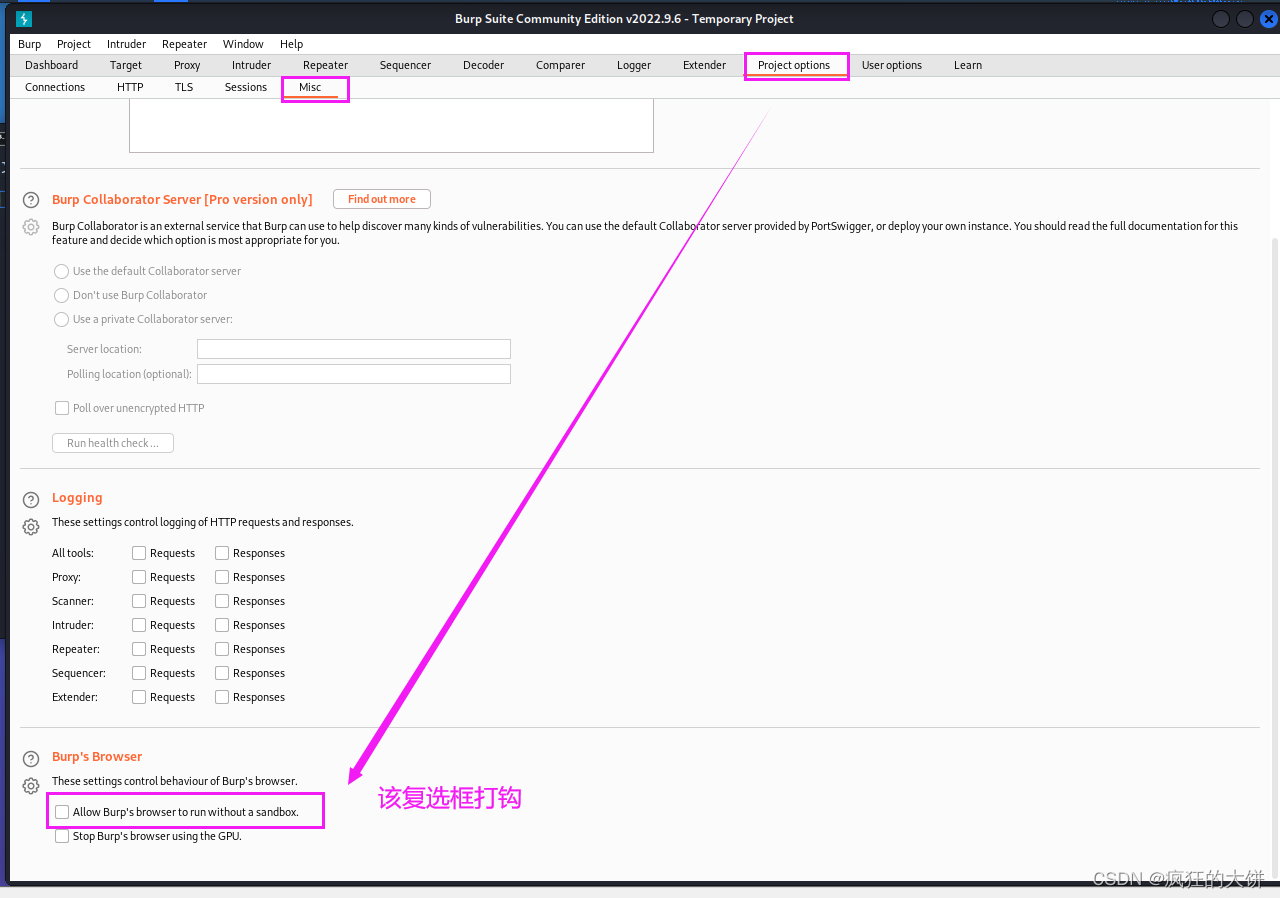The width and height of the screenshot is (1280, 898).
Task: Check Extender Requests logging checkbox
Action: 139,697
